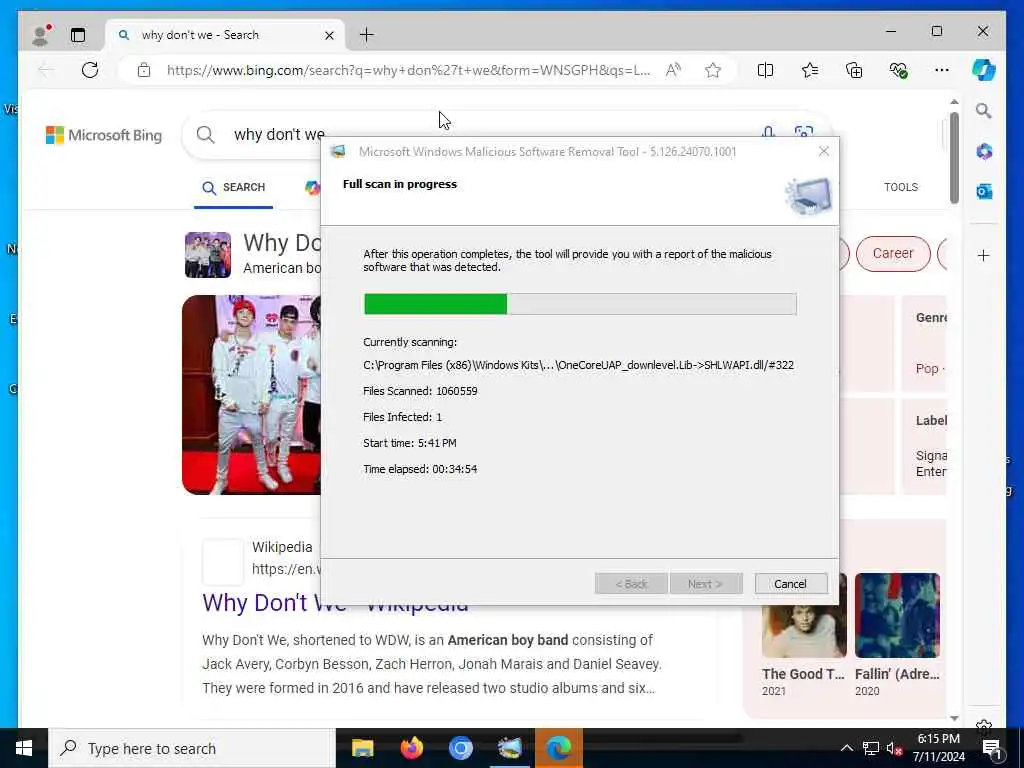Click 'Files Scanned: 1060559' text
This screenshot has height=768, width=1024.
pos(420,391)
